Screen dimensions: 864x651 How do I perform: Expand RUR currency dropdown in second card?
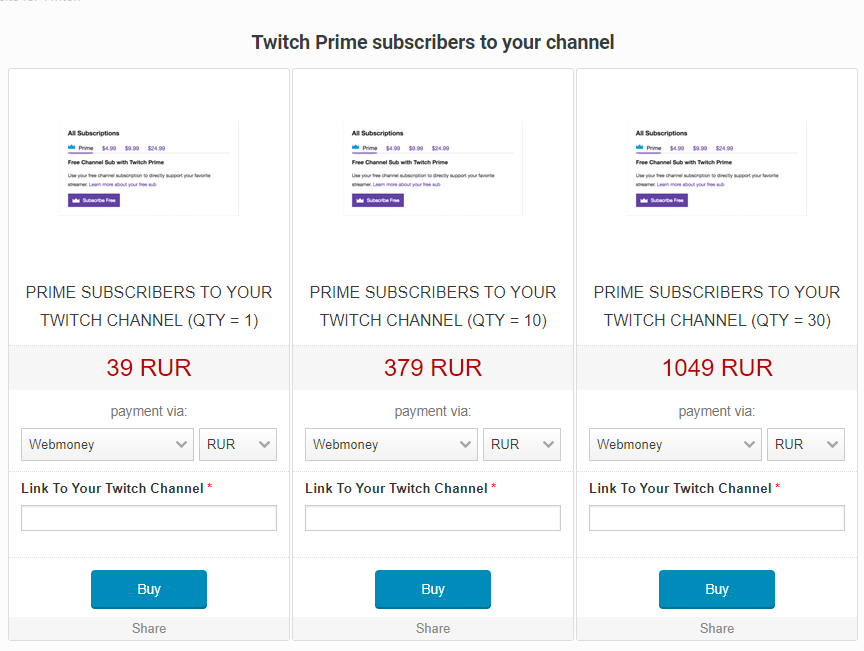522,445
